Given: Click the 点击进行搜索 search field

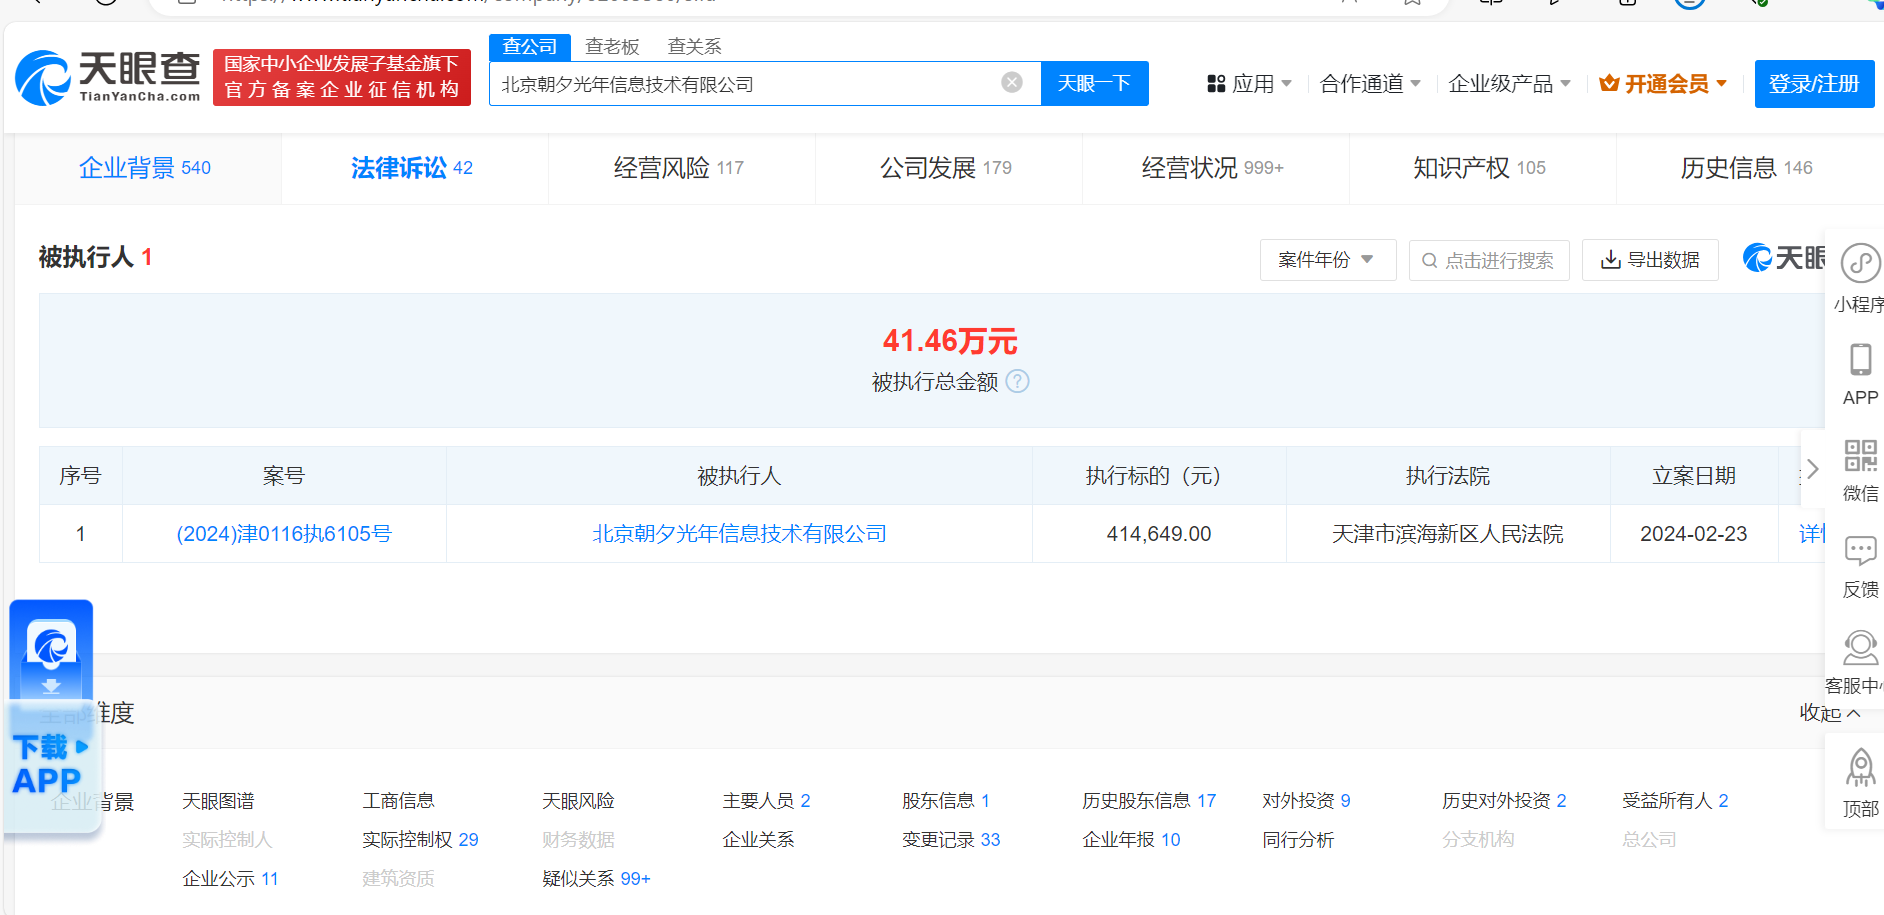Looking at the screenshot, I should point(1489,260).
